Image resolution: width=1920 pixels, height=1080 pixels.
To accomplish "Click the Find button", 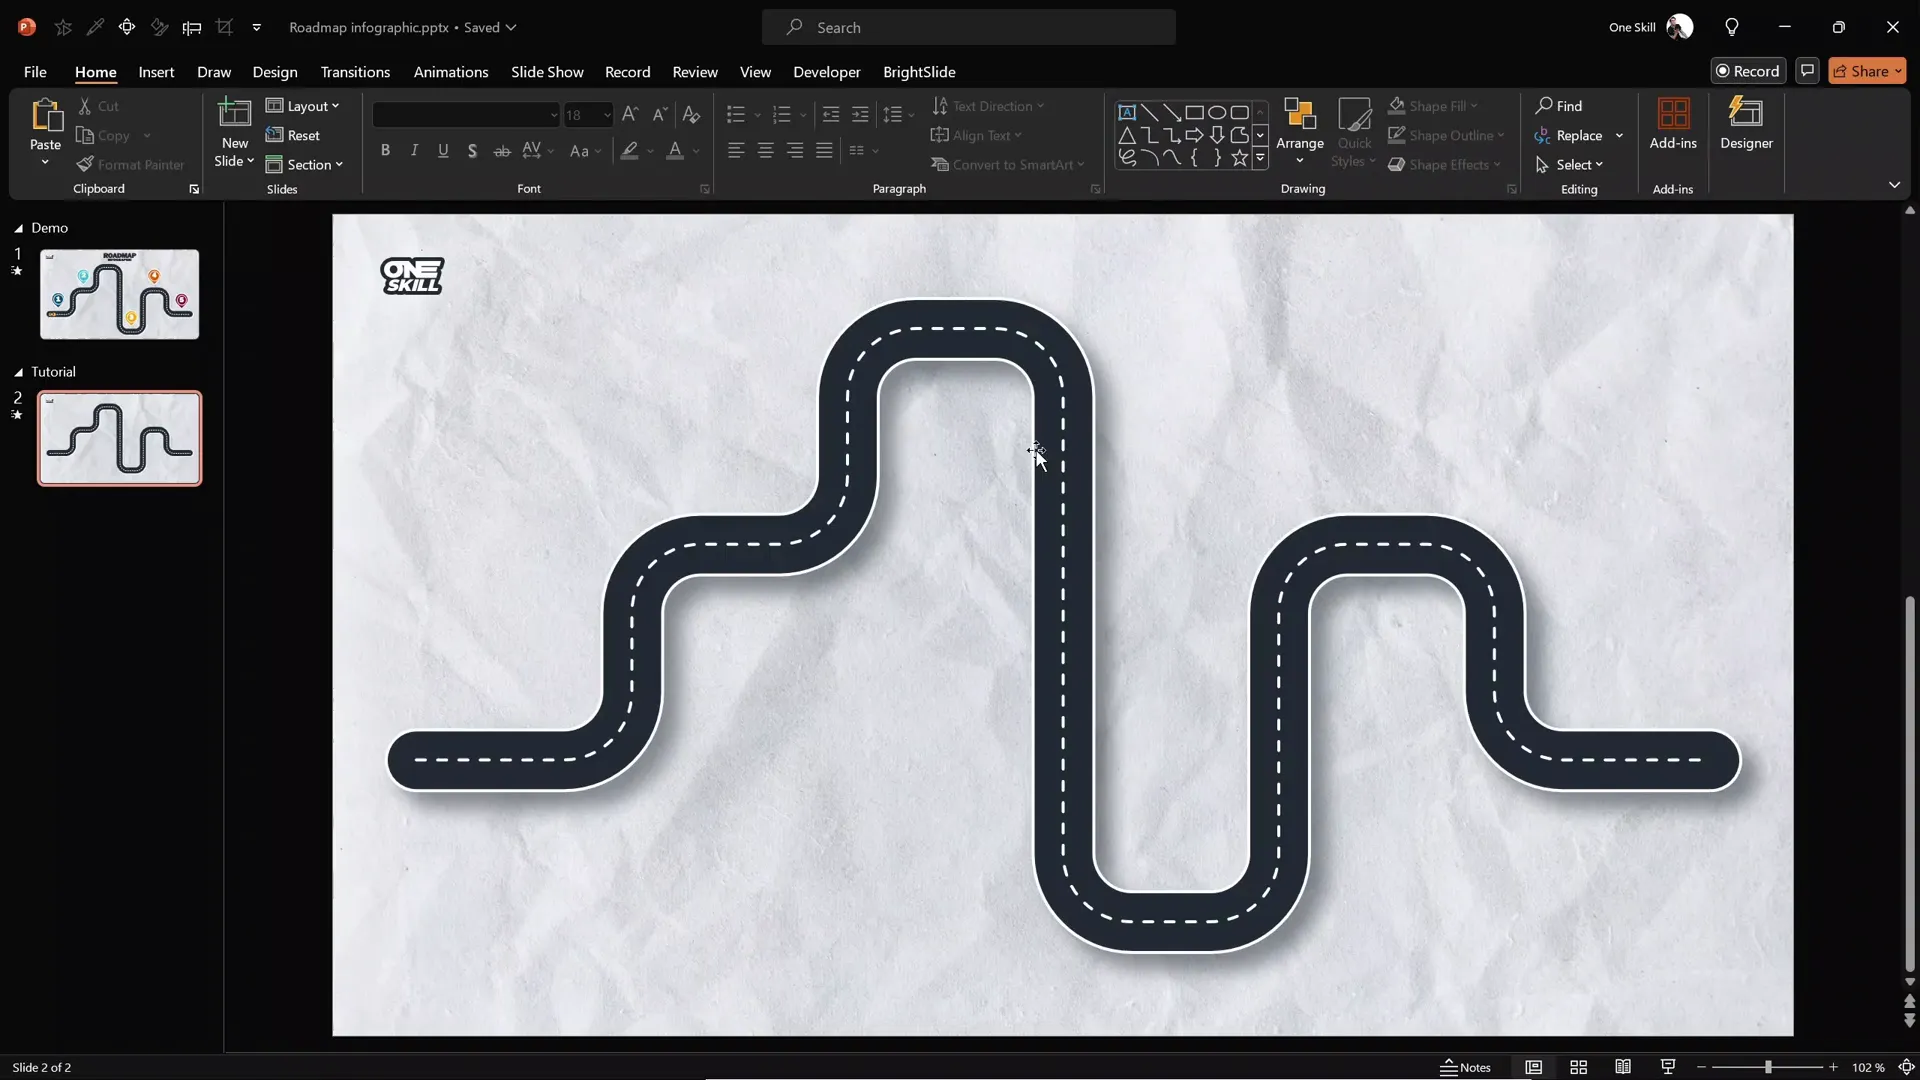I will [x=1560, y=106].
